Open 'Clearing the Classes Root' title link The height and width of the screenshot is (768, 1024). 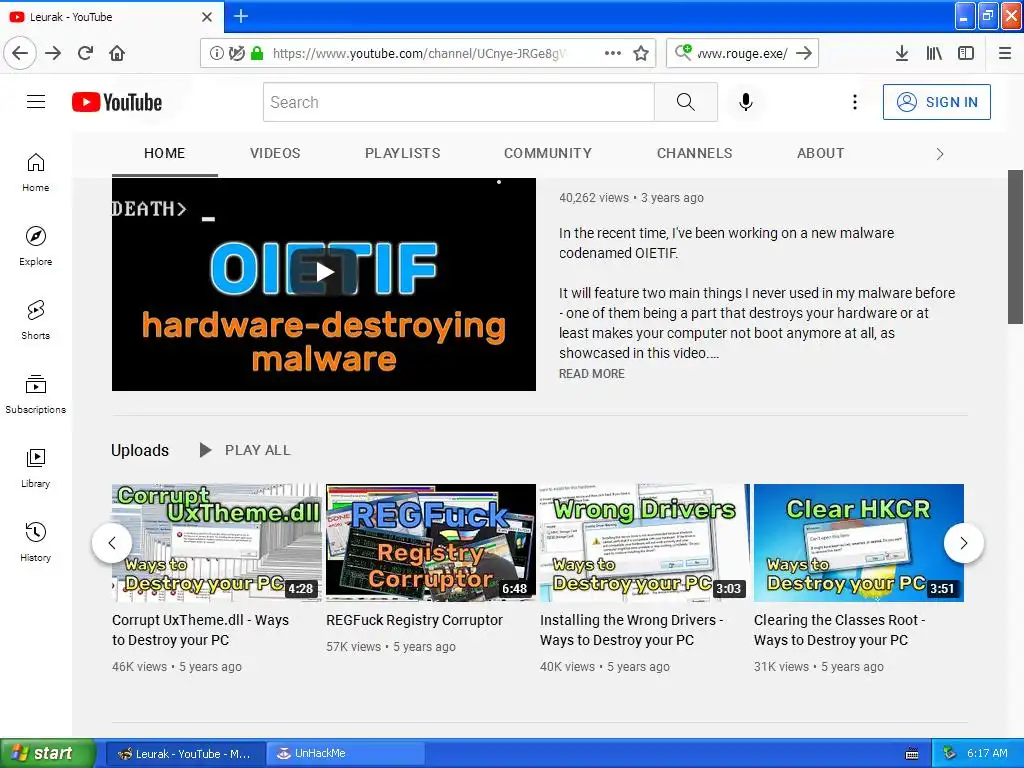840,630
